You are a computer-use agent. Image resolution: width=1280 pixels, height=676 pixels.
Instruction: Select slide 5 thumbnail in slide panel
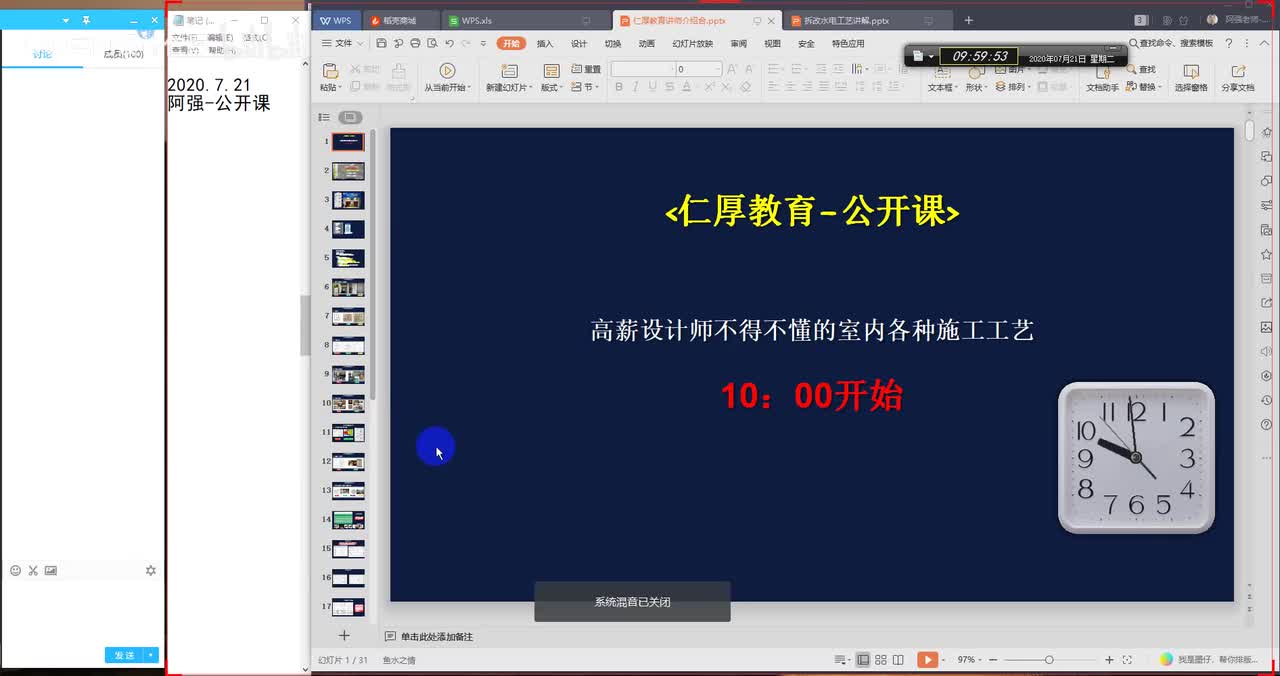tap(348, 258)
